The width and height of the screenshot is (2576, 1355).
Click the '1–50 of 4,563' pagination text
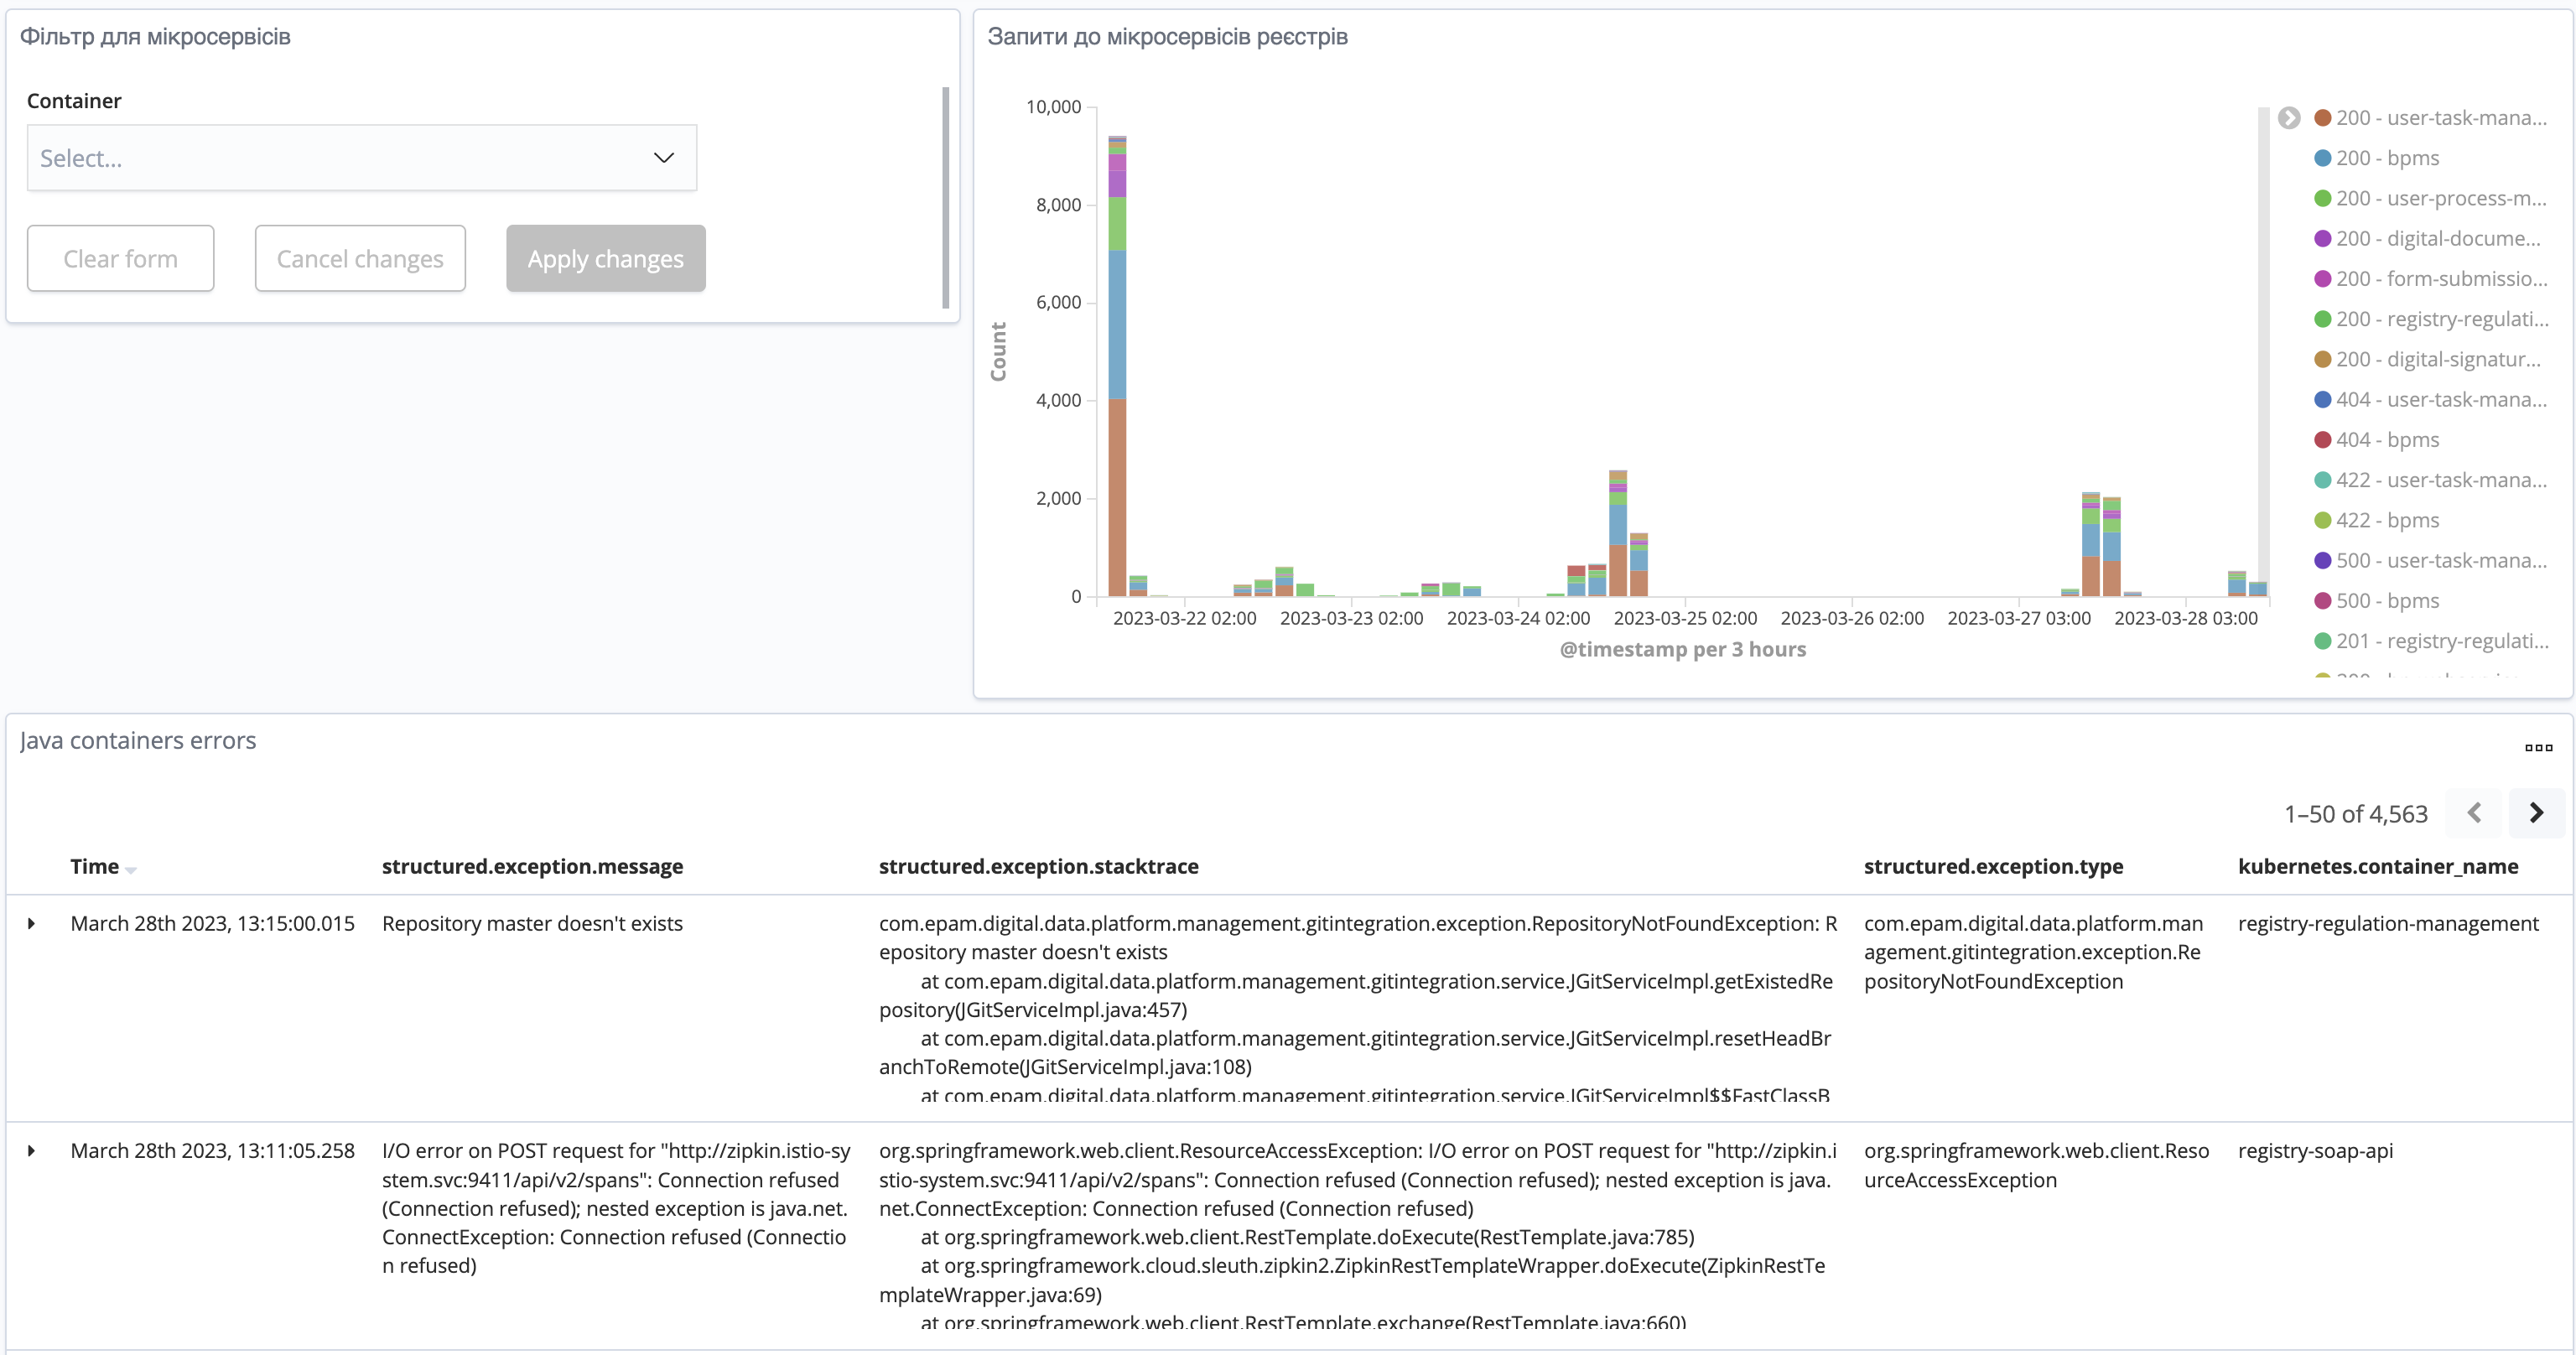[2356, 814]
